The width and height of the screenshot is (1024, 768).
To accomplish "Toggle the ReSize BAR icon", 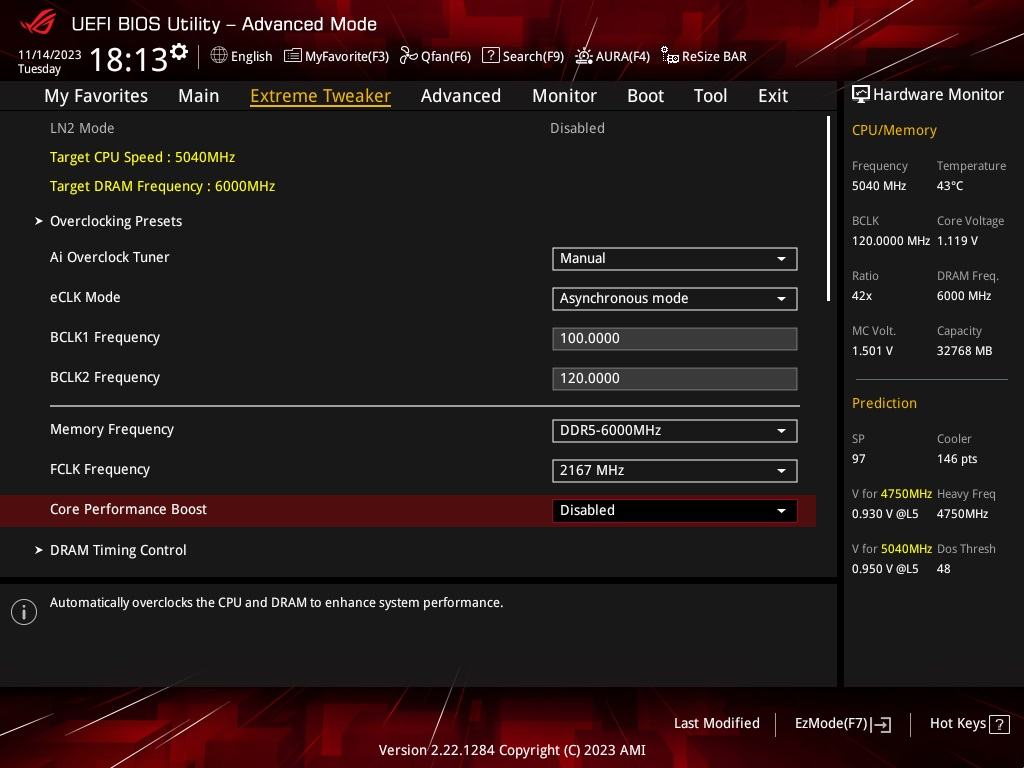I will (x=669, y=56).
